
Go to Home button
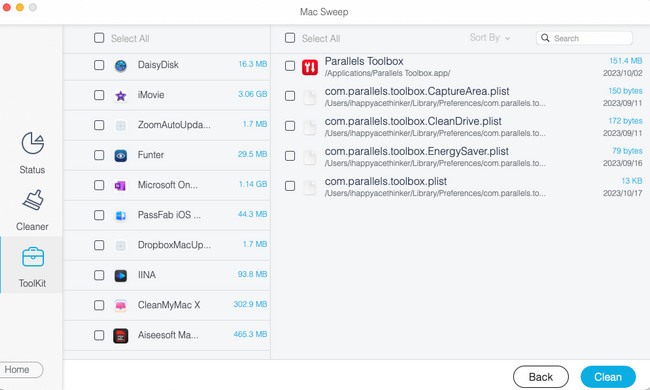click(21, 370)
